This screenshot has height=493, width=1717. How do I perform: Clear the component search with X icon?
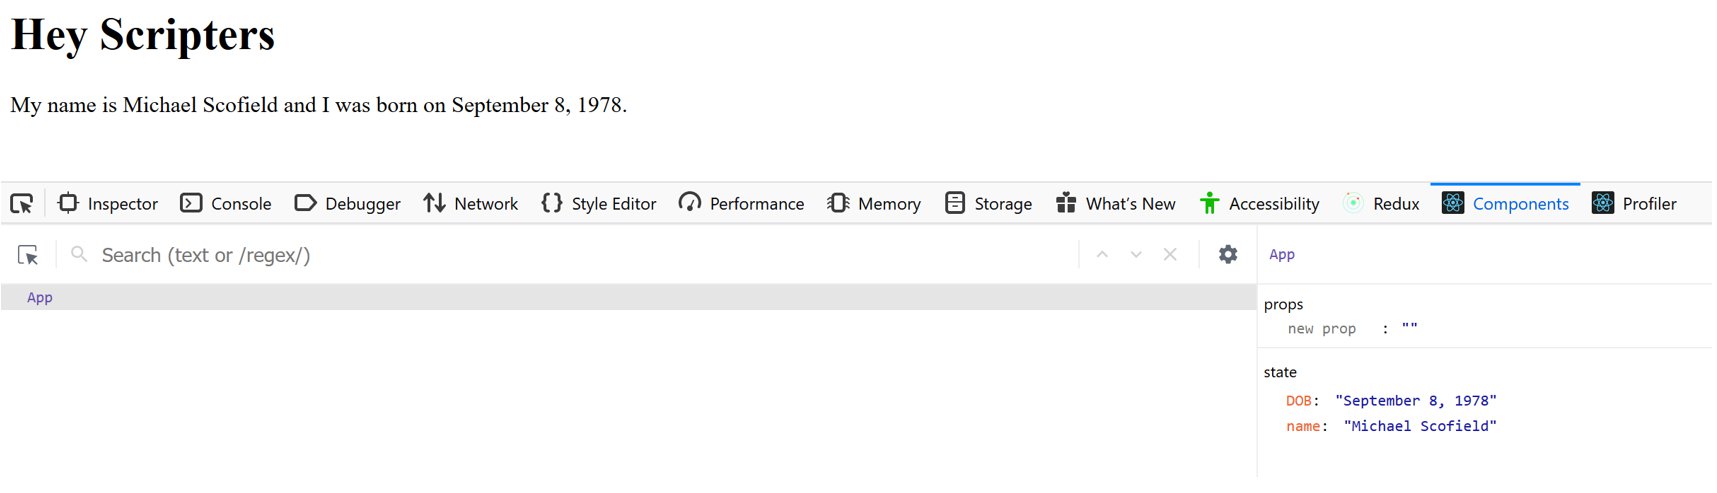click(1170, 255)
